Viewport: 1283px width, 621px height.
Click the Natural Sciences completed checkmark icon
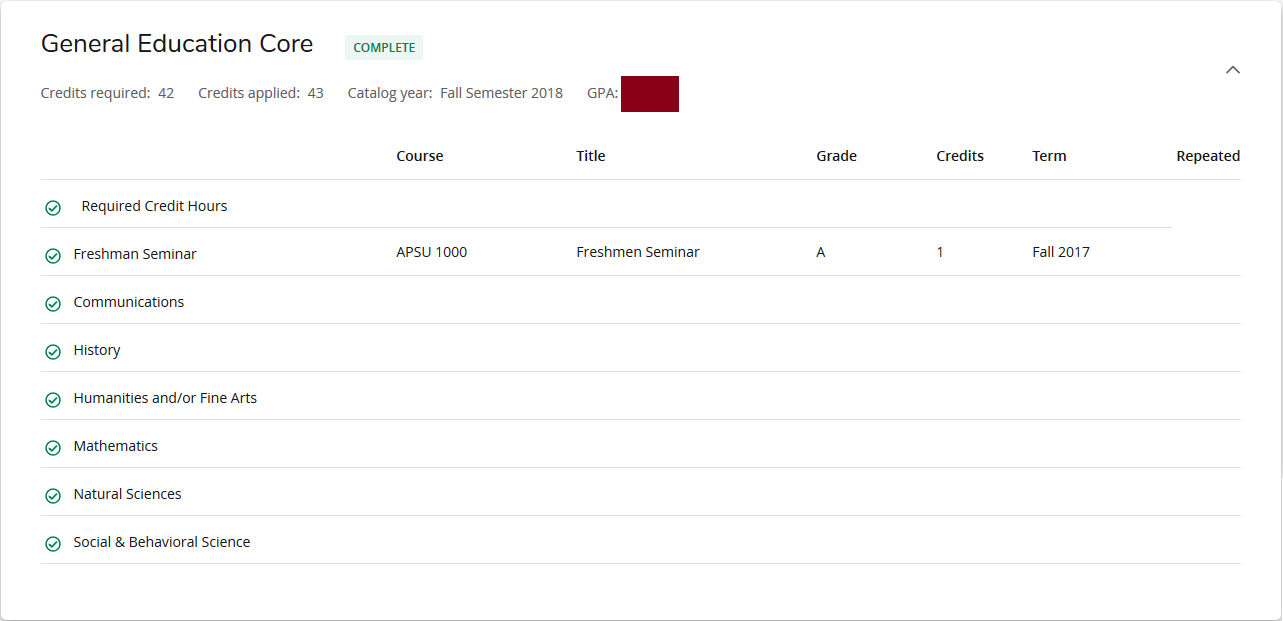coord(53,496)
